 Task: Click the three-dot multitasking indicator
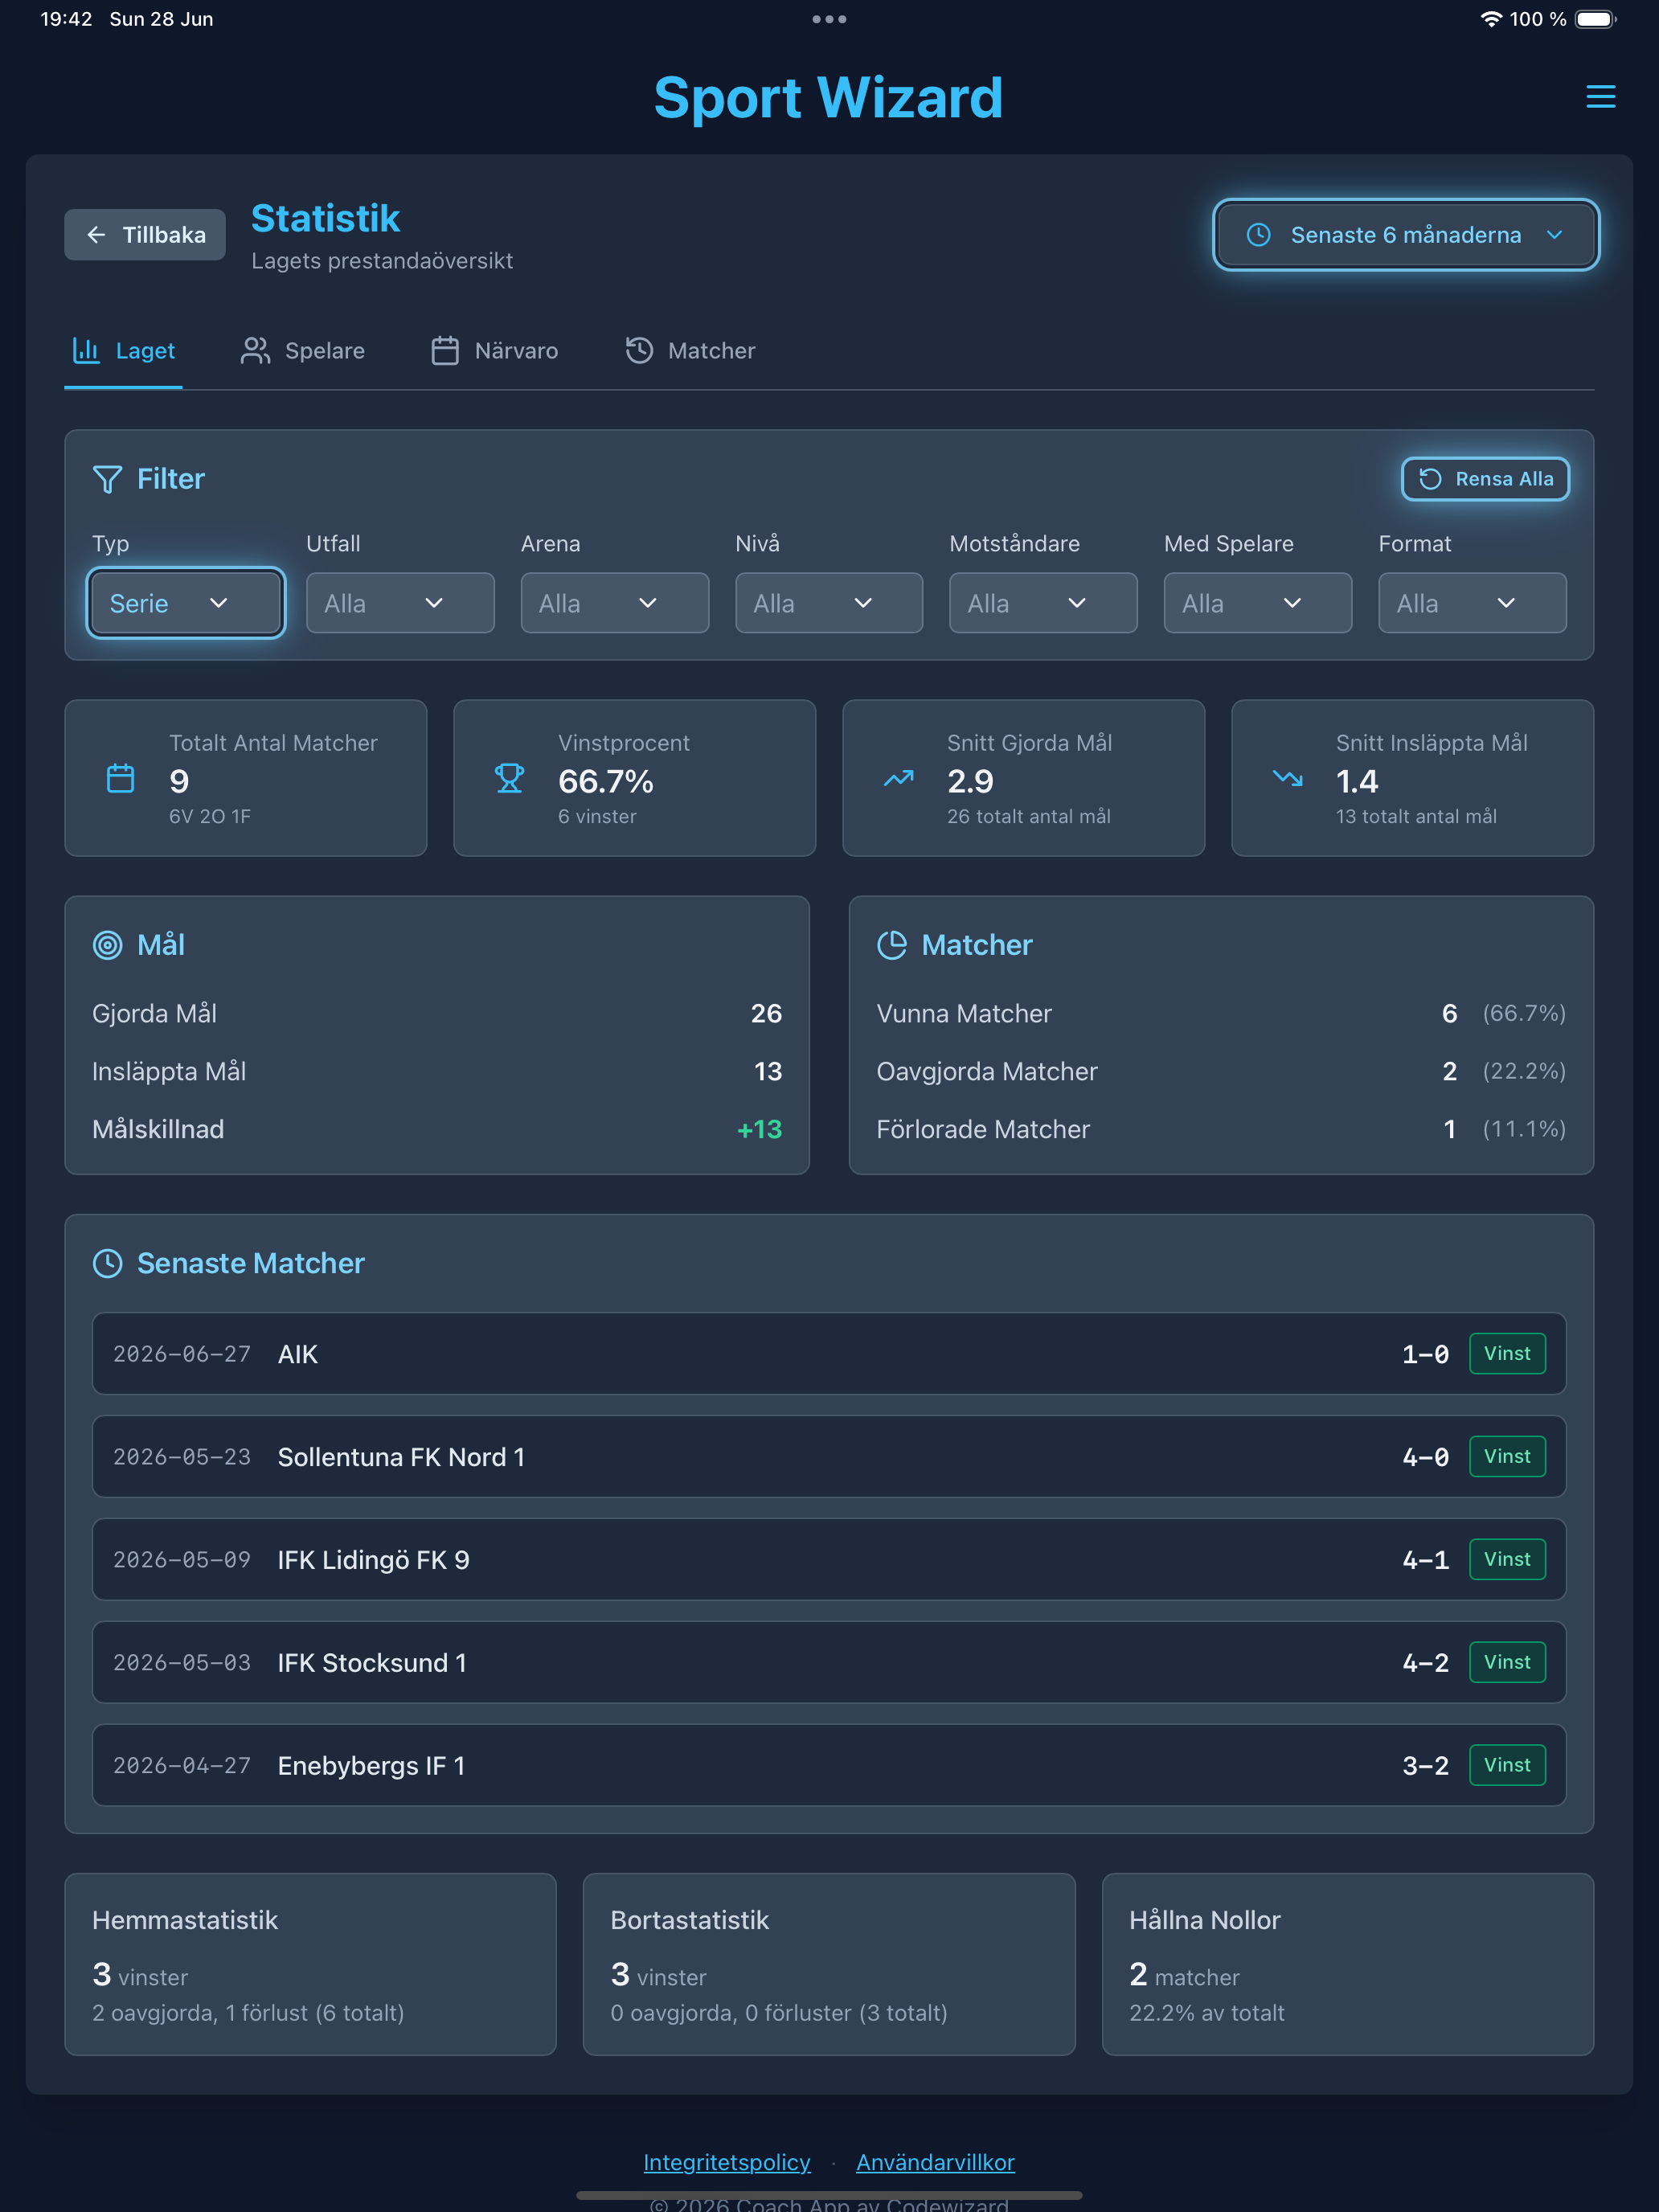point(829,19)
